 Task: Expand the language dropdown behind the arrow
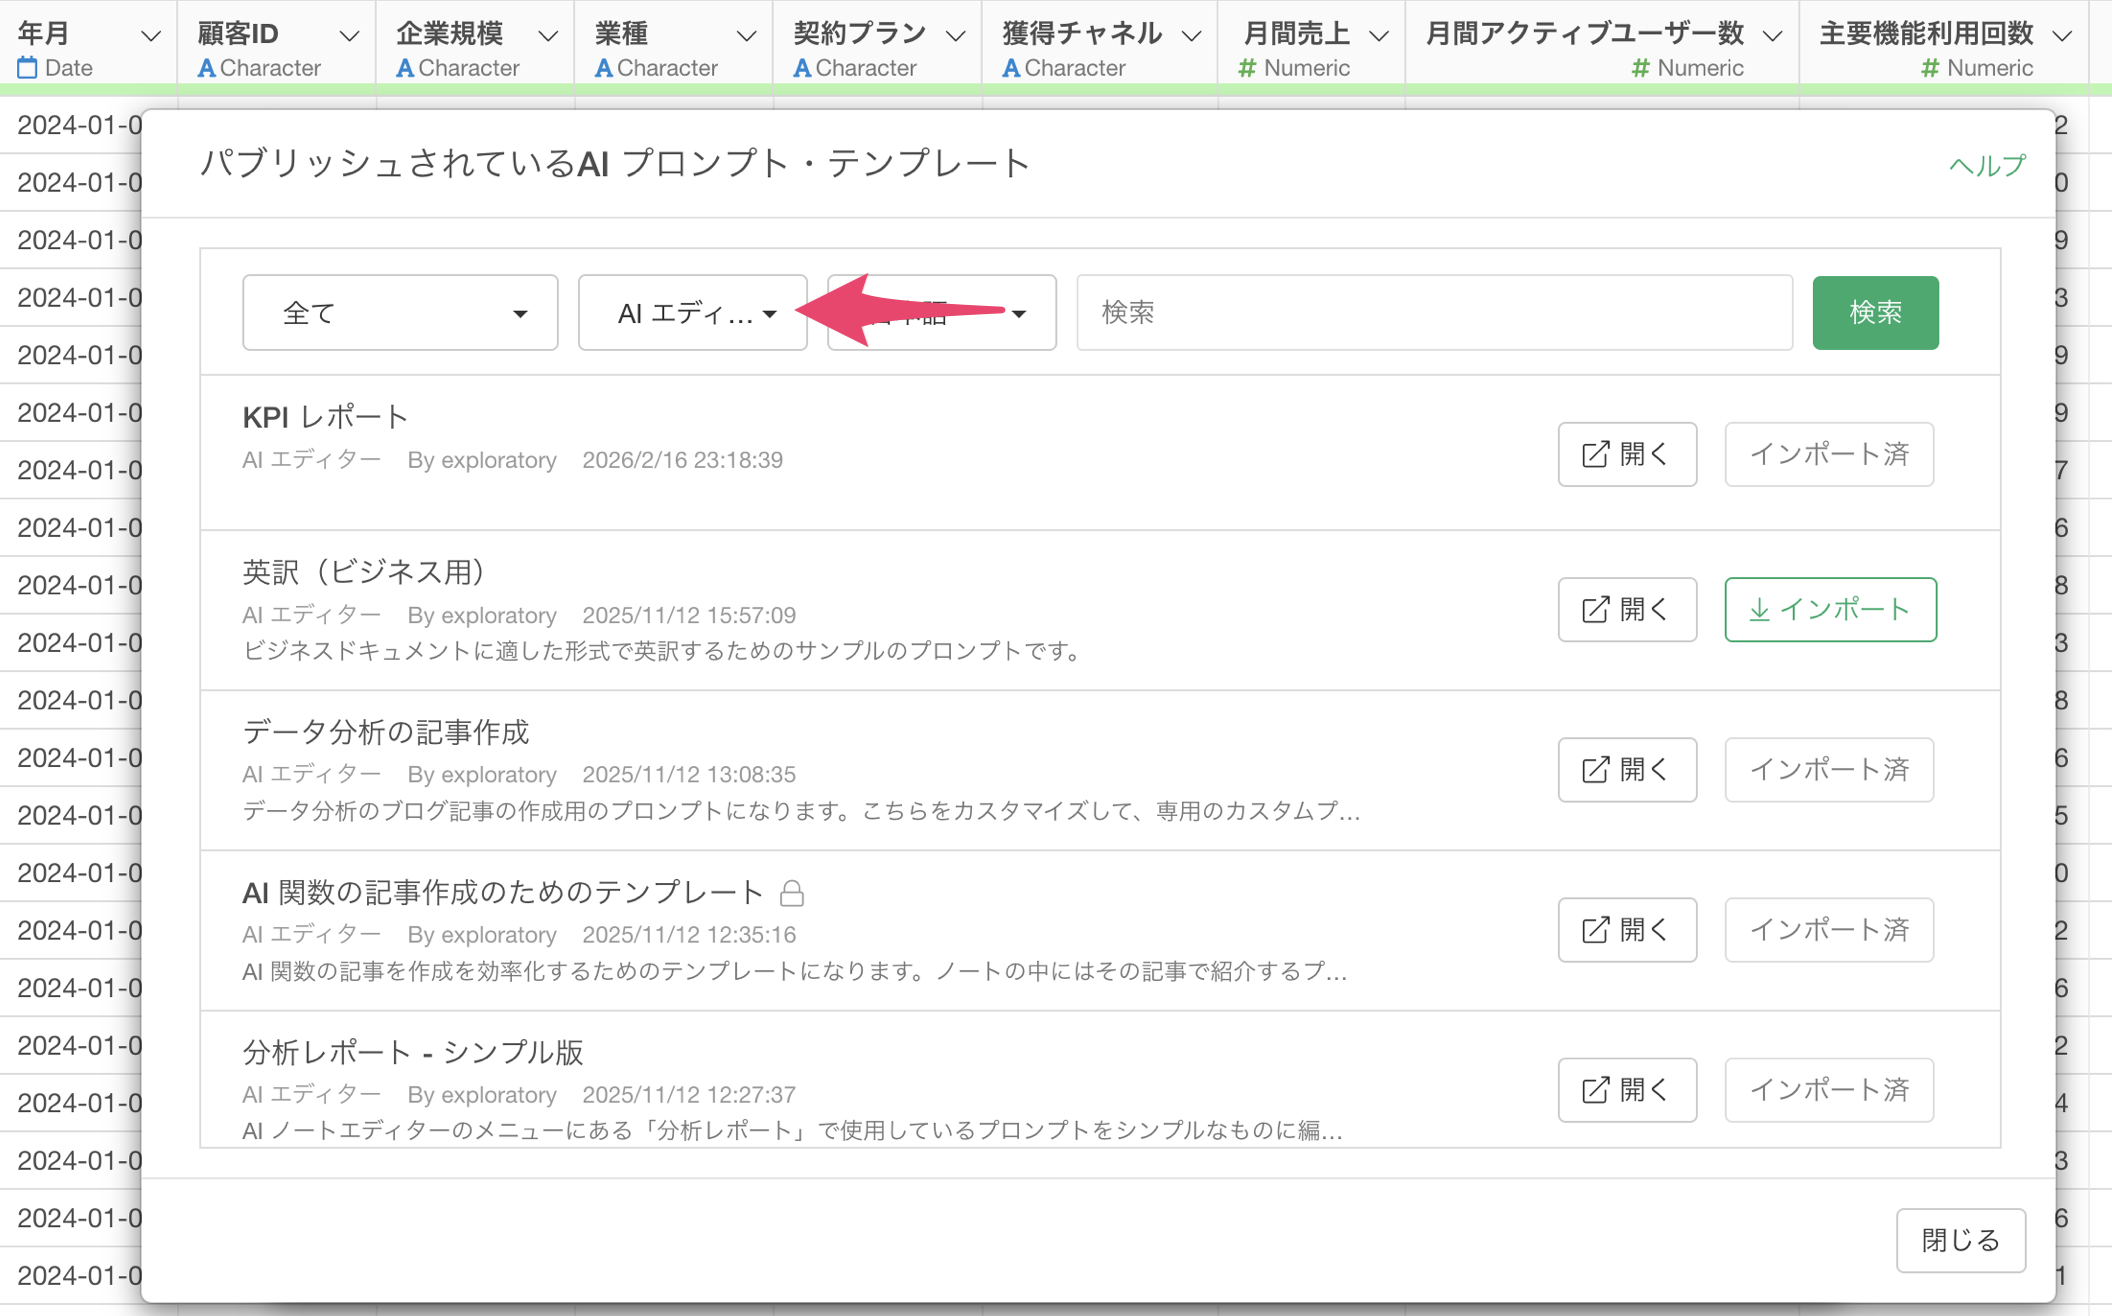click(x=1018, y=314)
